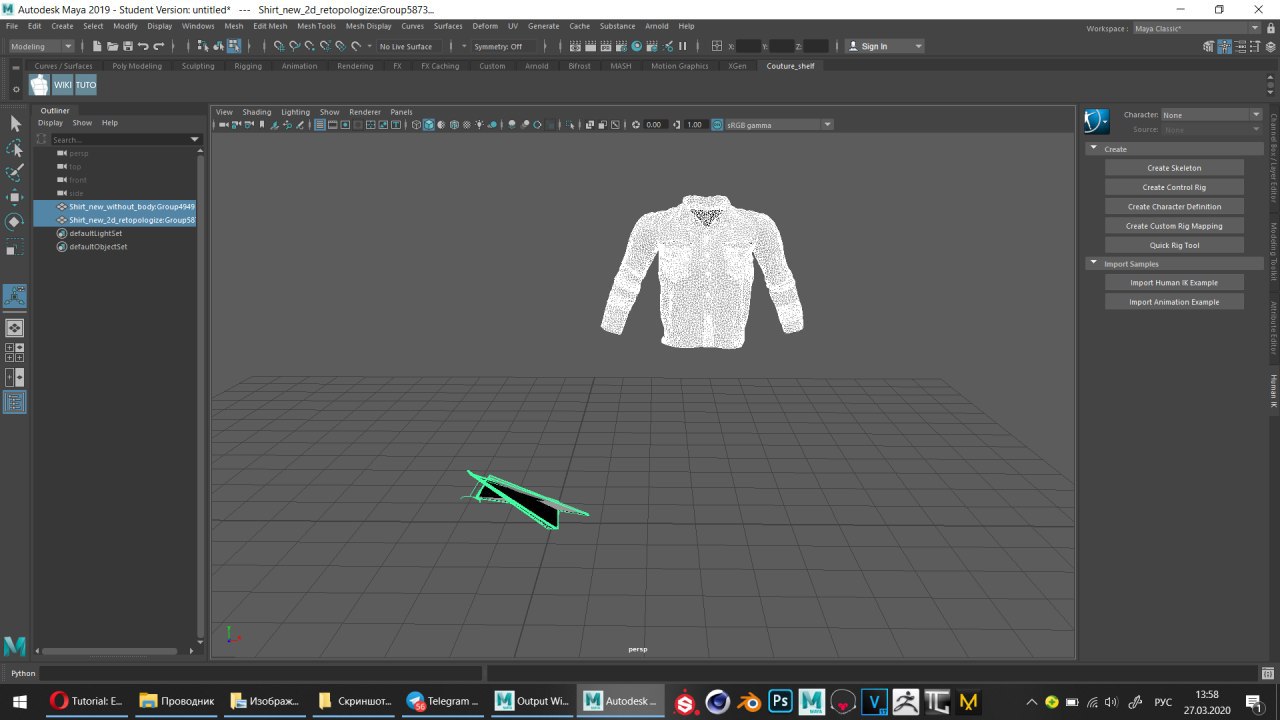
Task: Choose the Scale tool in toolbox
Action: pyautogui.click(x=15, y=246)
